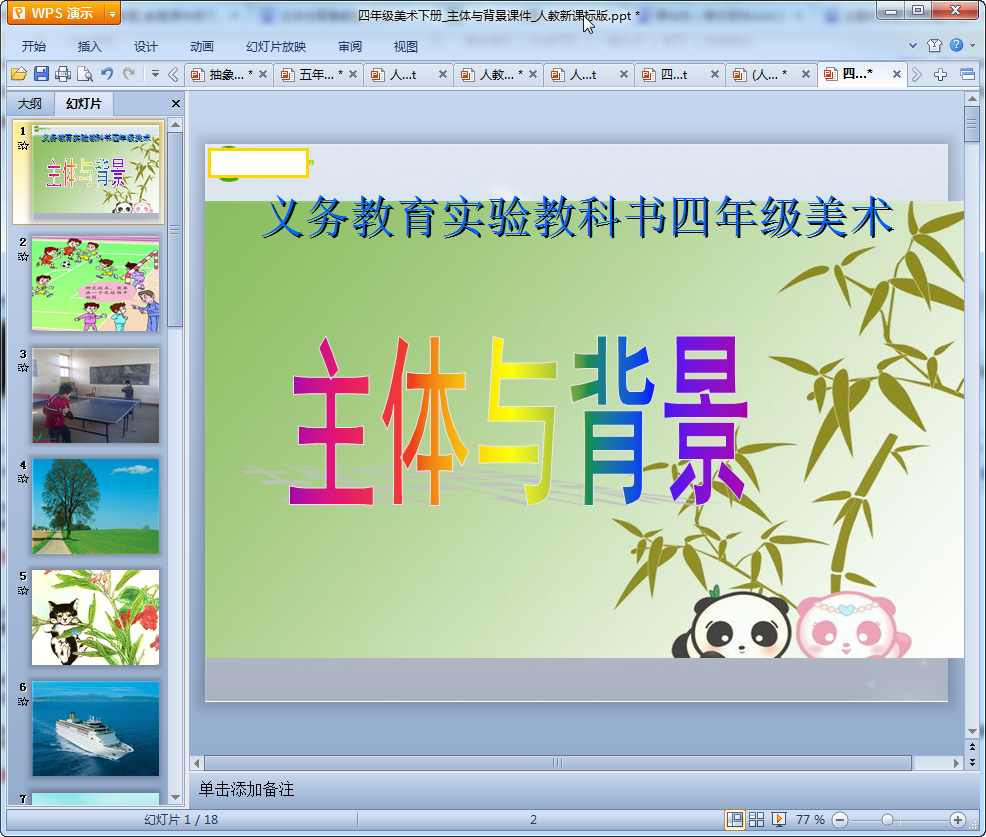Open help with the question mark icon
Viewport: 986px width, 837px height.
(x=956, y=45)
